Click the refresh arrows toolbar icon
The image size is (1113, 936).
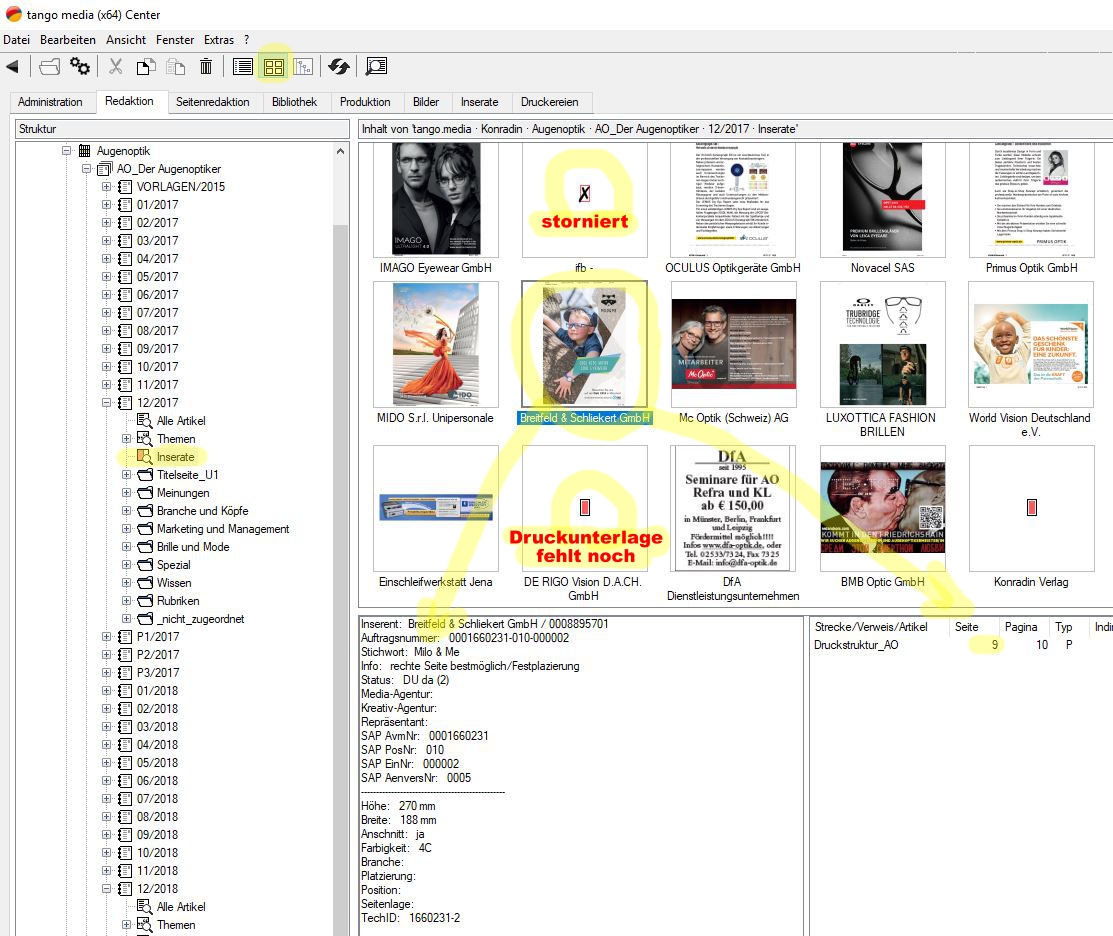[339, 67]
